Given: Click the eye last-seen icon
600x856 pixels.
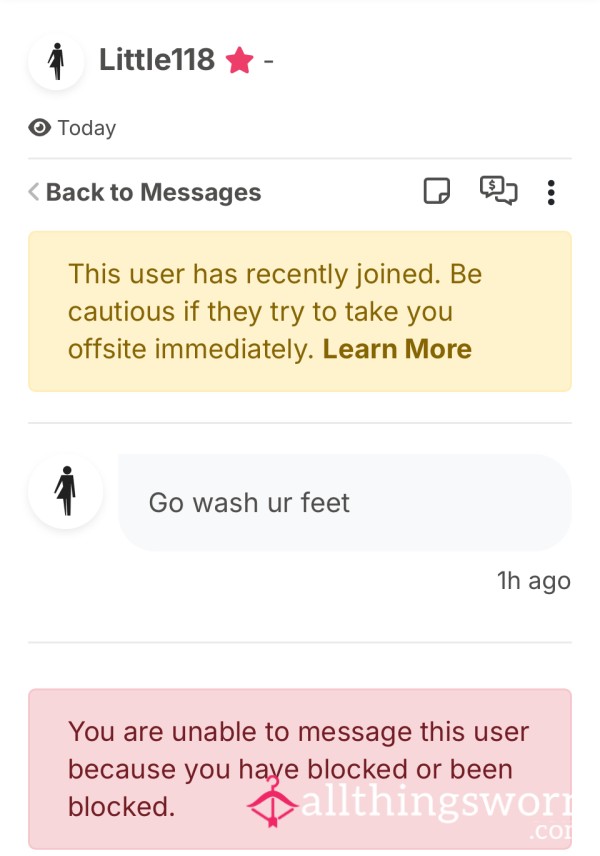Looking at the screenshot, I should pyautogui.click(x=39, y=128).
